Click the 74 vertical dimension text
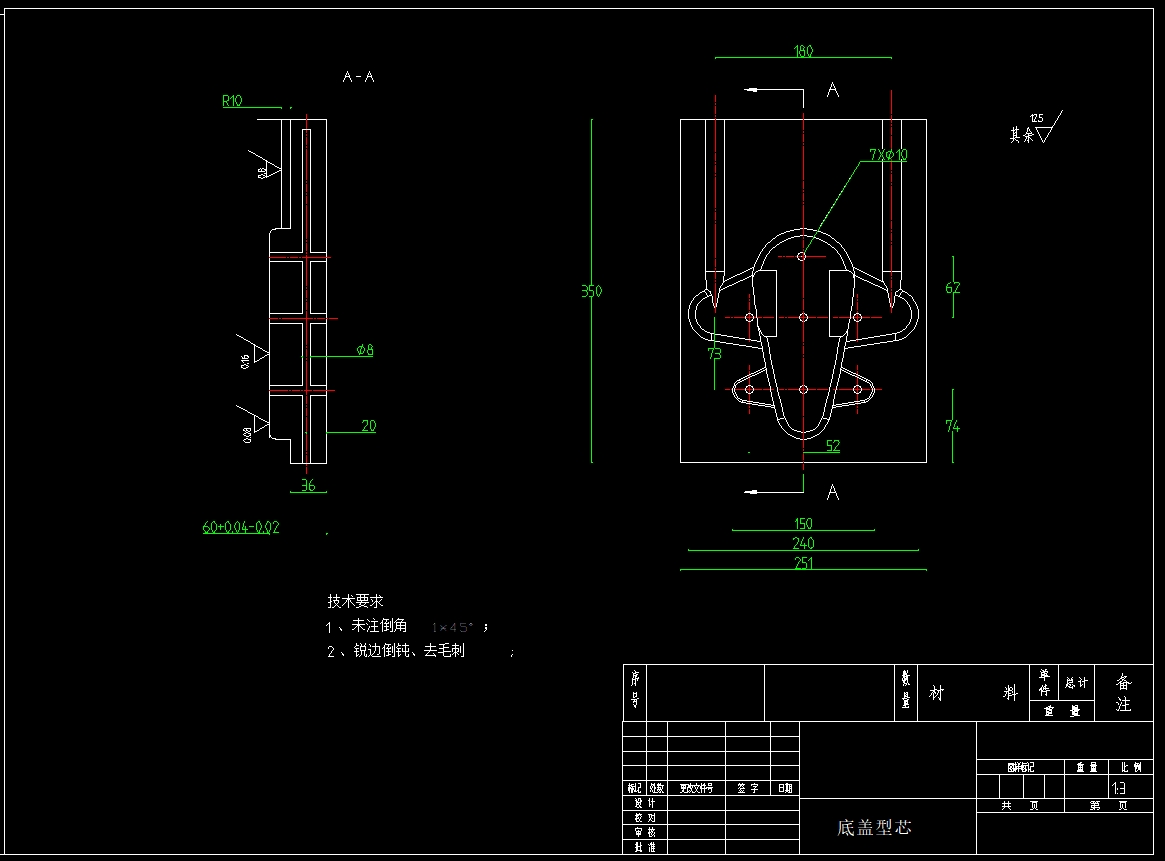The height and width of the screenshot is (861, 1165). pos(953,426)
